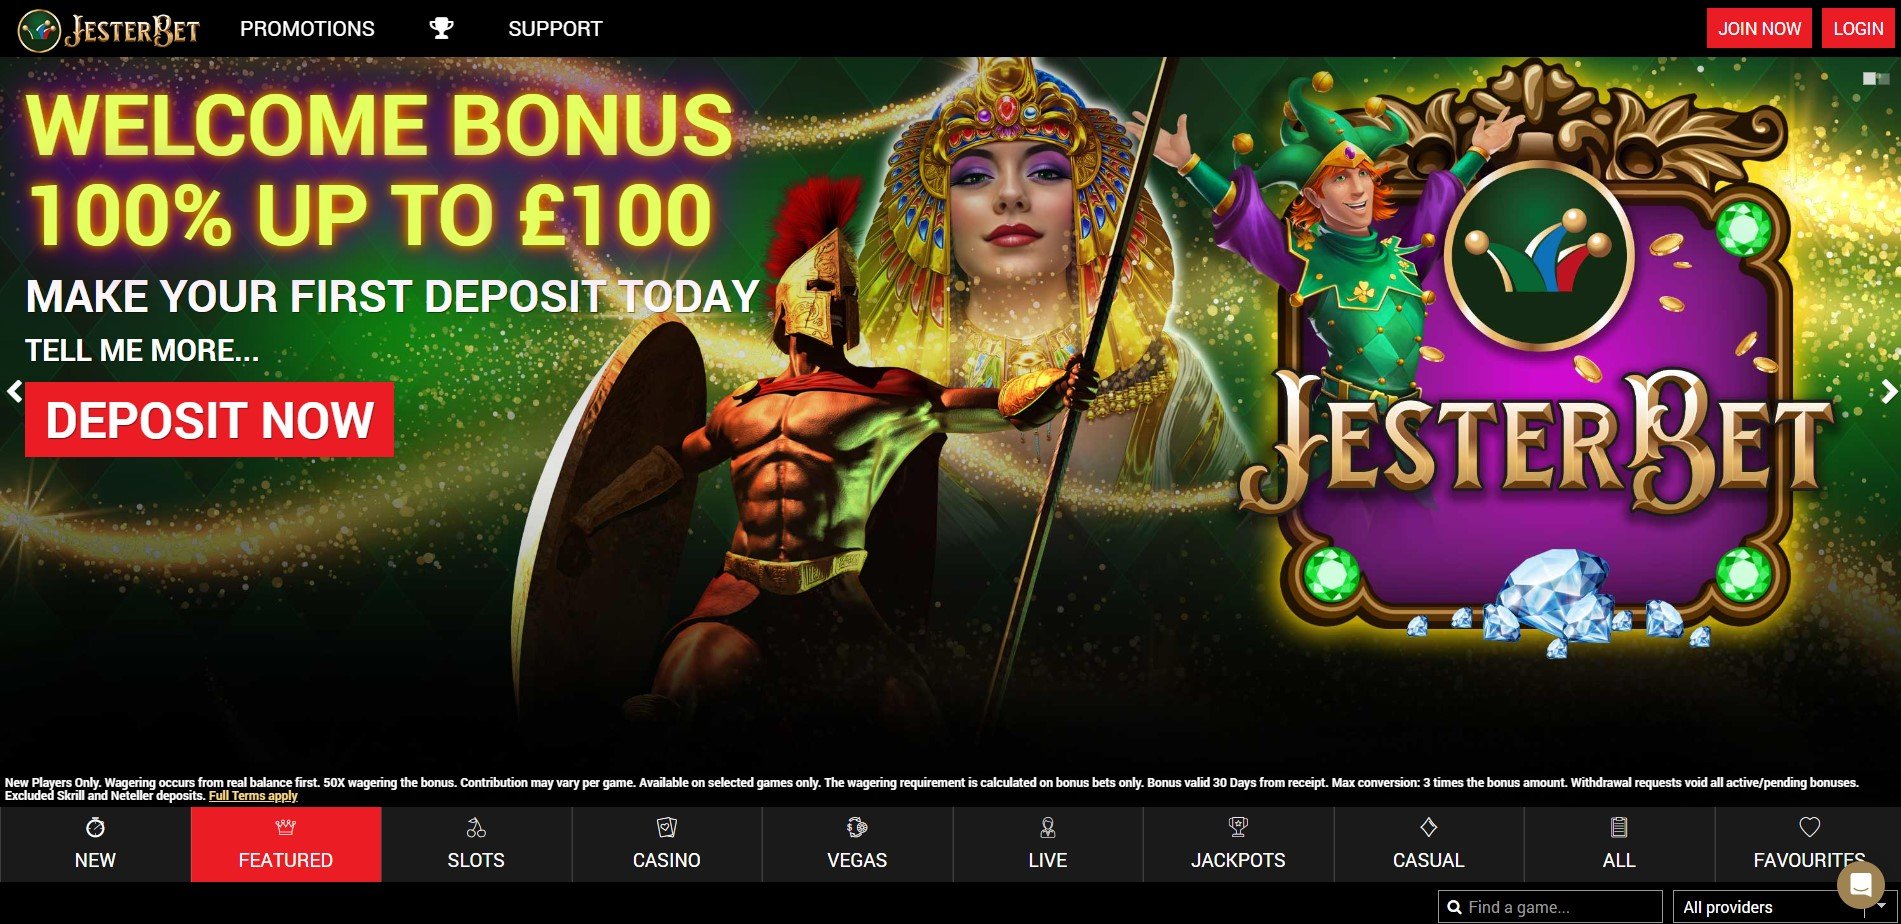Focus the Find a game search field
This screenshot has width=1901, height=924.
[1550, 907]
